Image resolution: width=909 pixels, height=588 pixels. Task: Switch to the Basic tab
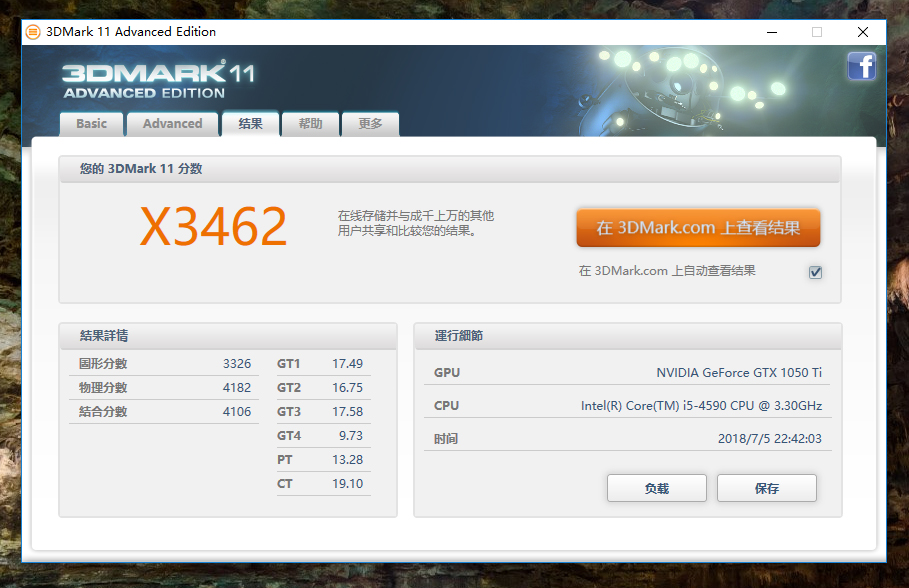click(92, 124)
